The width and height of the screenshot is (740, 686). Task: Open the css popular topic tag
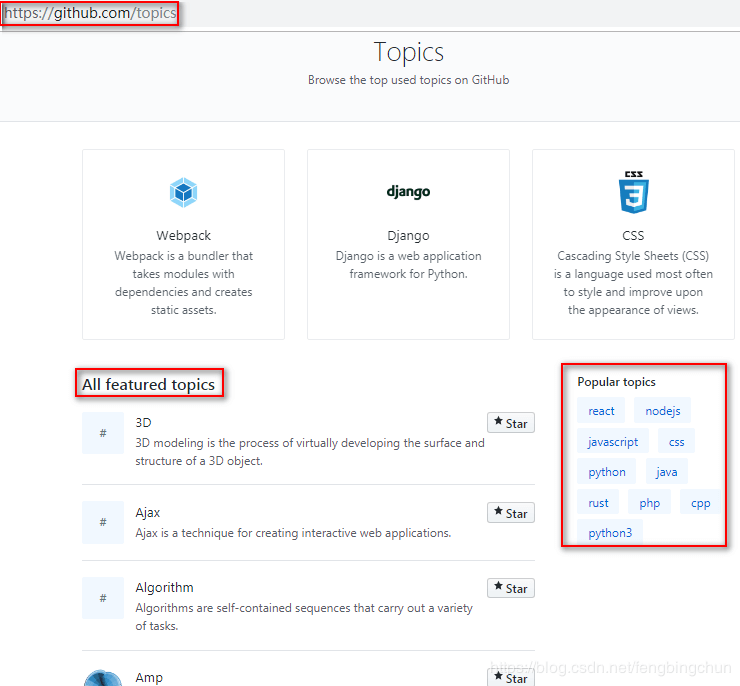click(x=676, y=442)
